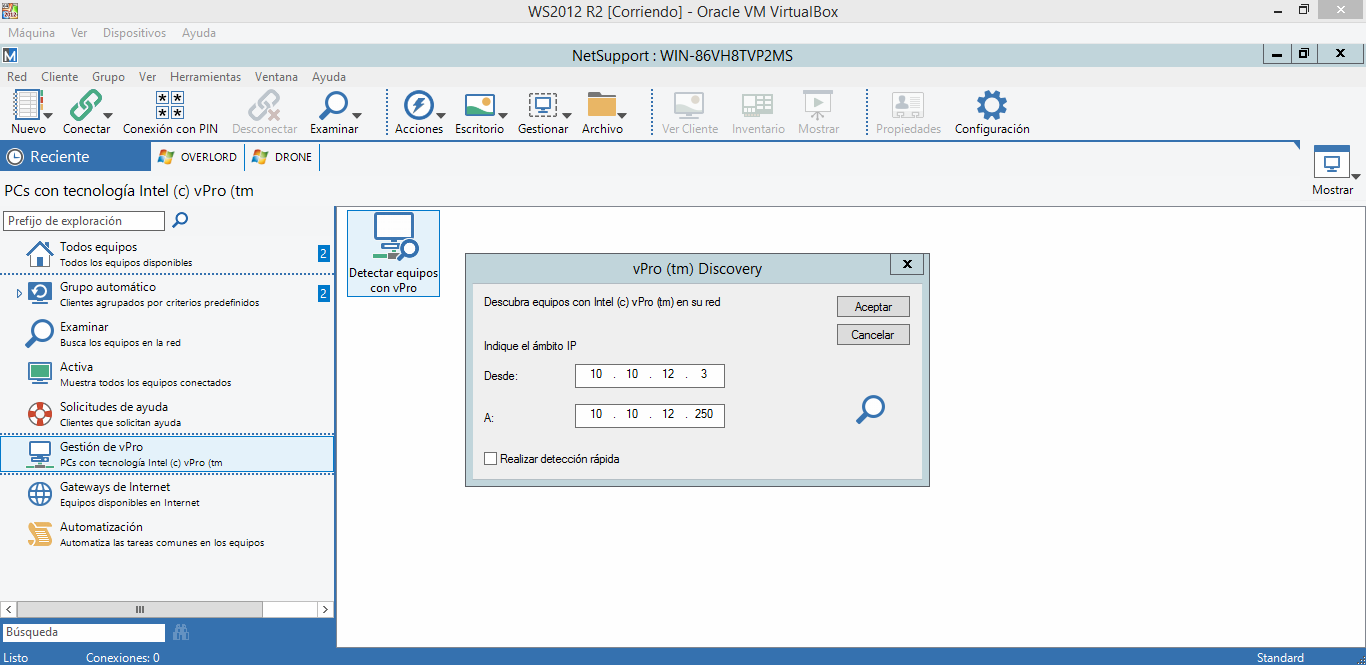Select the Reciente tab
Image resolution: width=1366 pixels, height=665 pixels.
[75, 156]
